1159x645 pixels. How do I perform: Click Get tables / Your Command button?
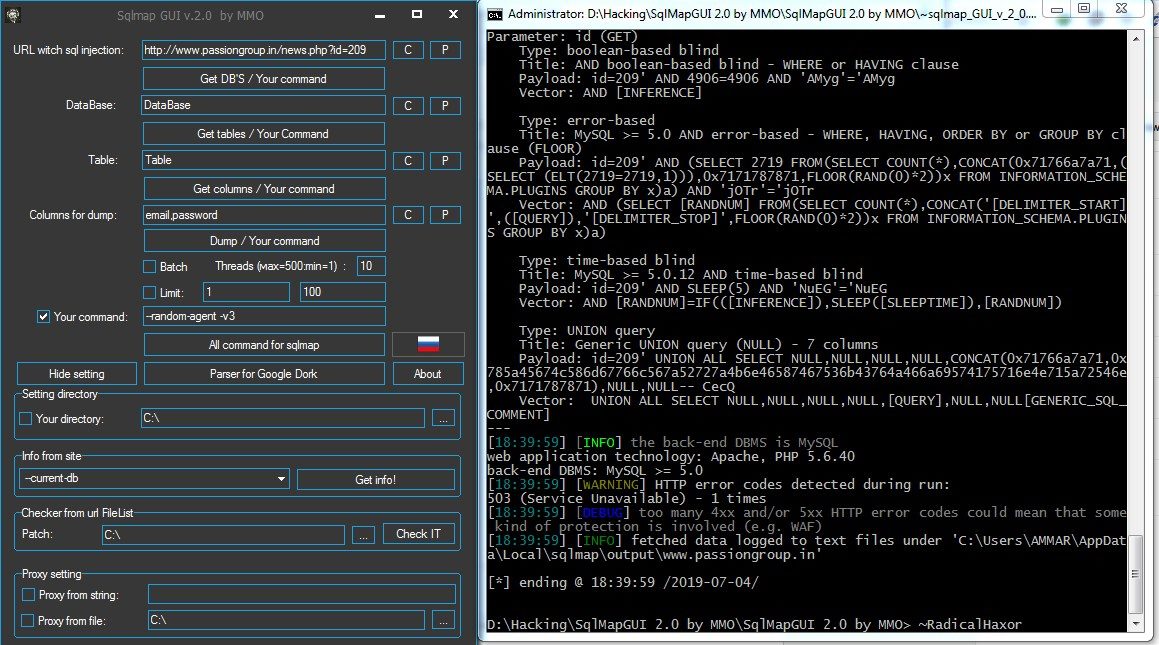click(x=263, y=134)
